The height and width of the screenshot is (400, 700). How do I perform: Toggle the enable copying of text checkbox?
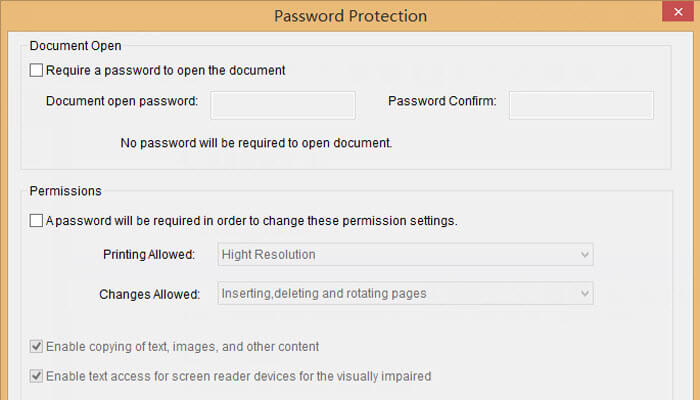point(37,347)
